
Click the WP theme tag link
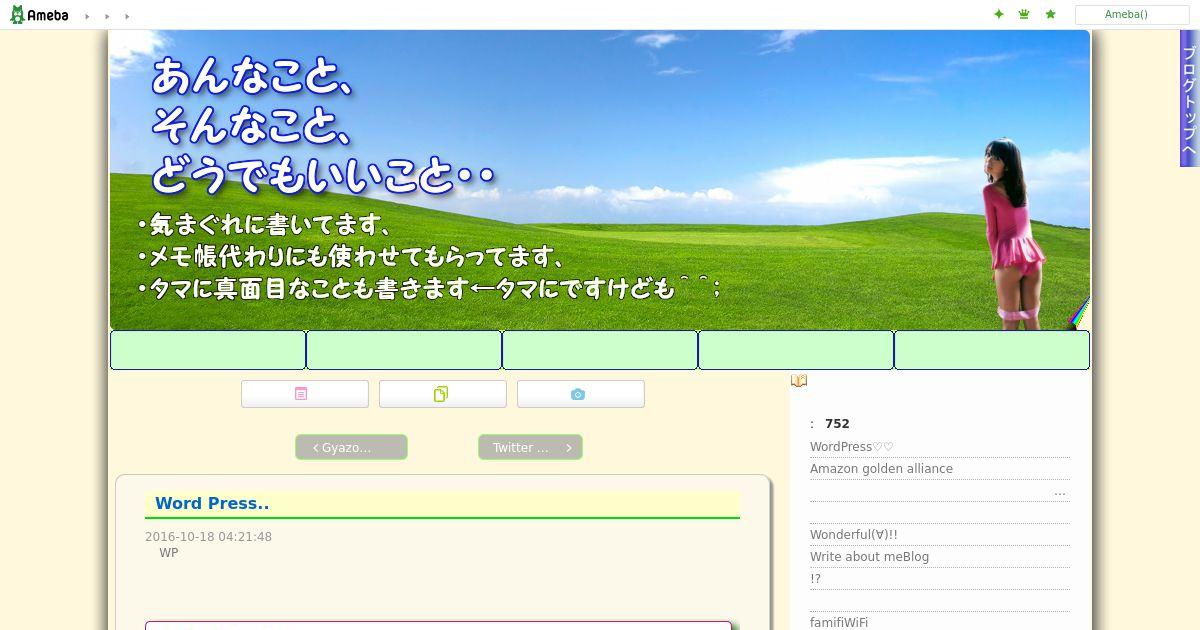[x=169, y=553]
